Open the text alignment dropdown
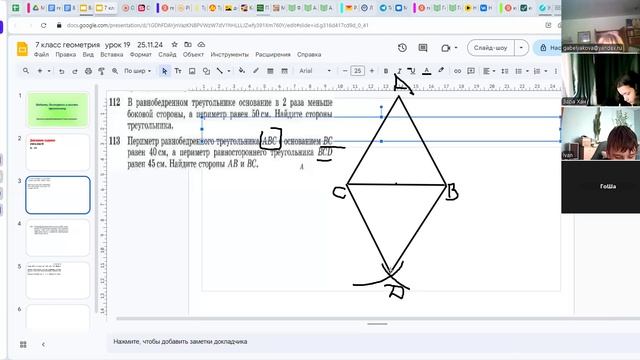This screenshot has width=640, height=360. (x=489, y=71)
